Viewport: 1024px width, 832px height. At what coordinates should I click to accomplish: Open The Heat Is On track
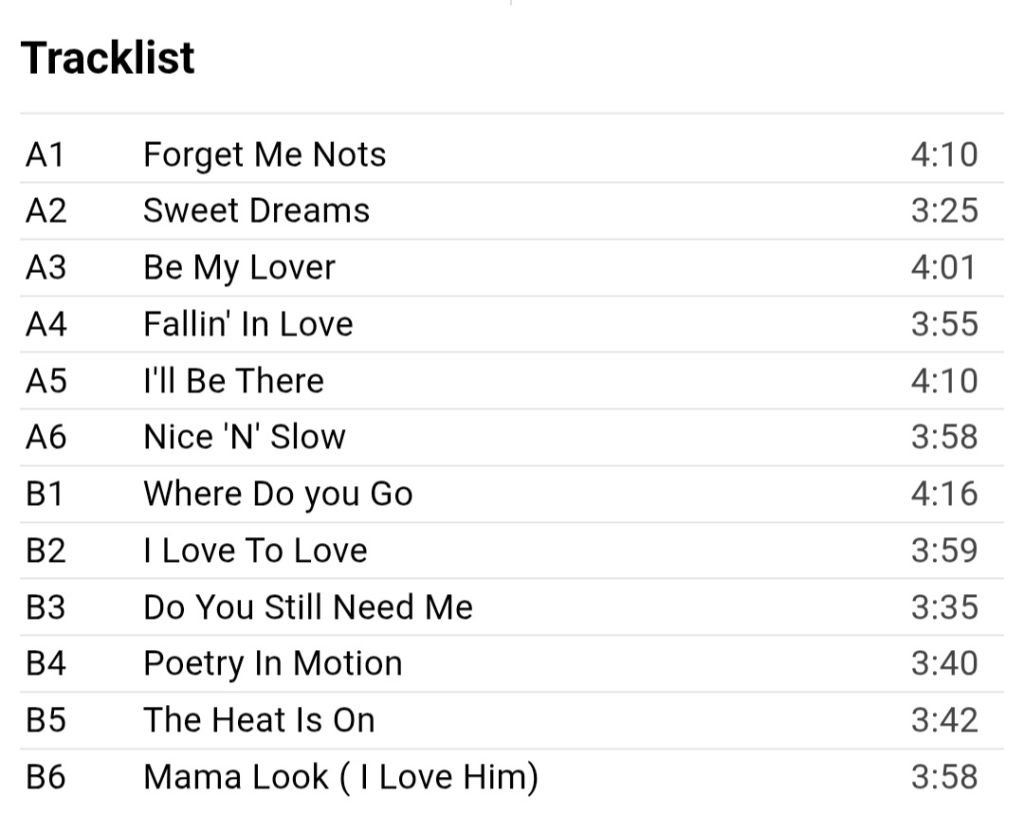point(259,720)
